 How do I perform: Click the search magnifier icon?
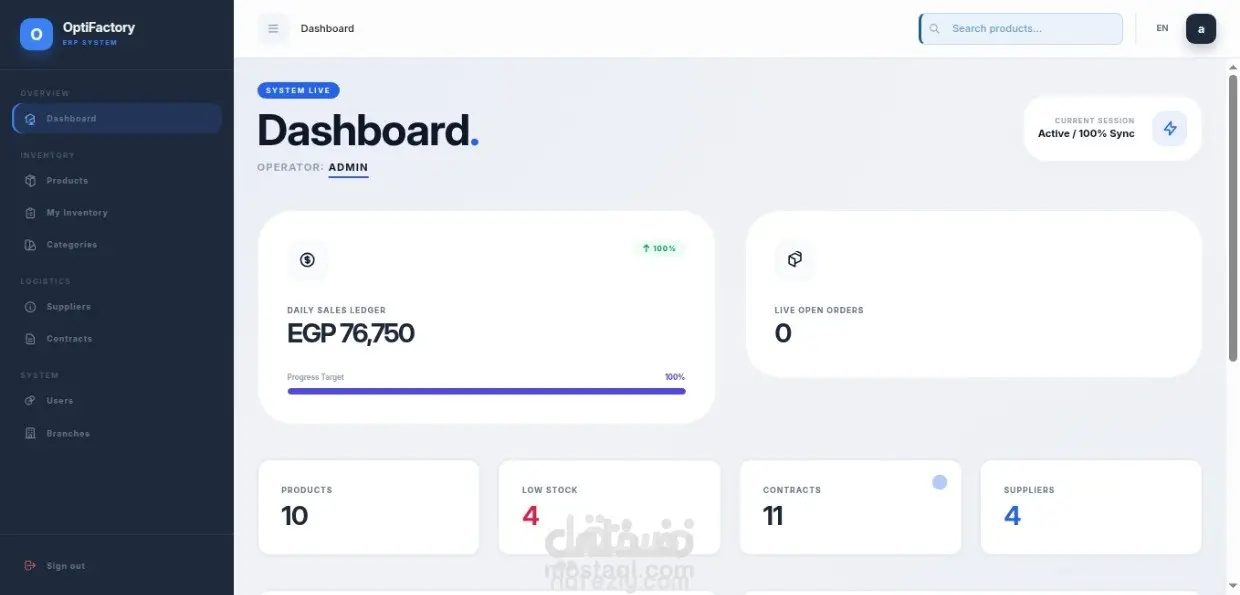pyautogui.click(x=935, y=29)
